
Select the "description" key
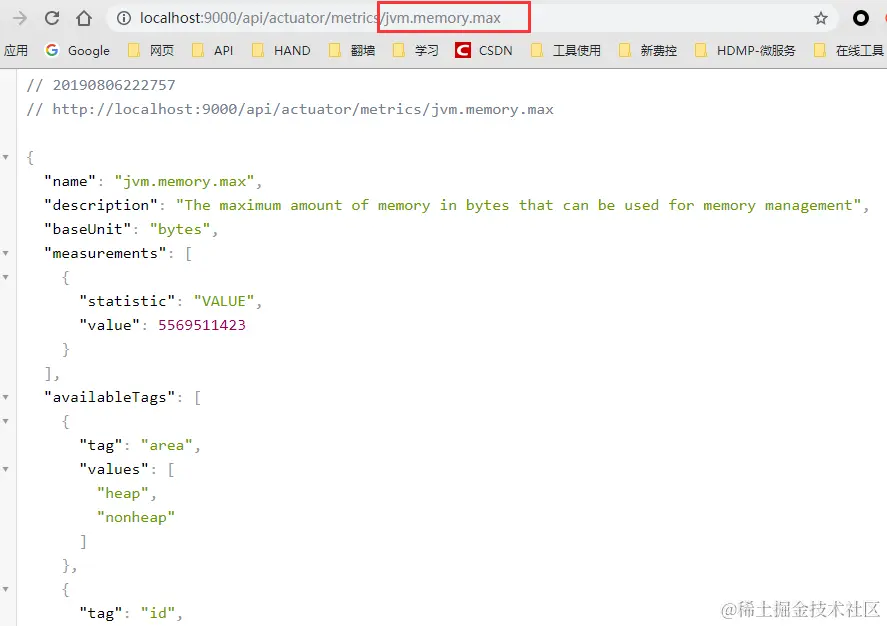click(x=101, y=205)
